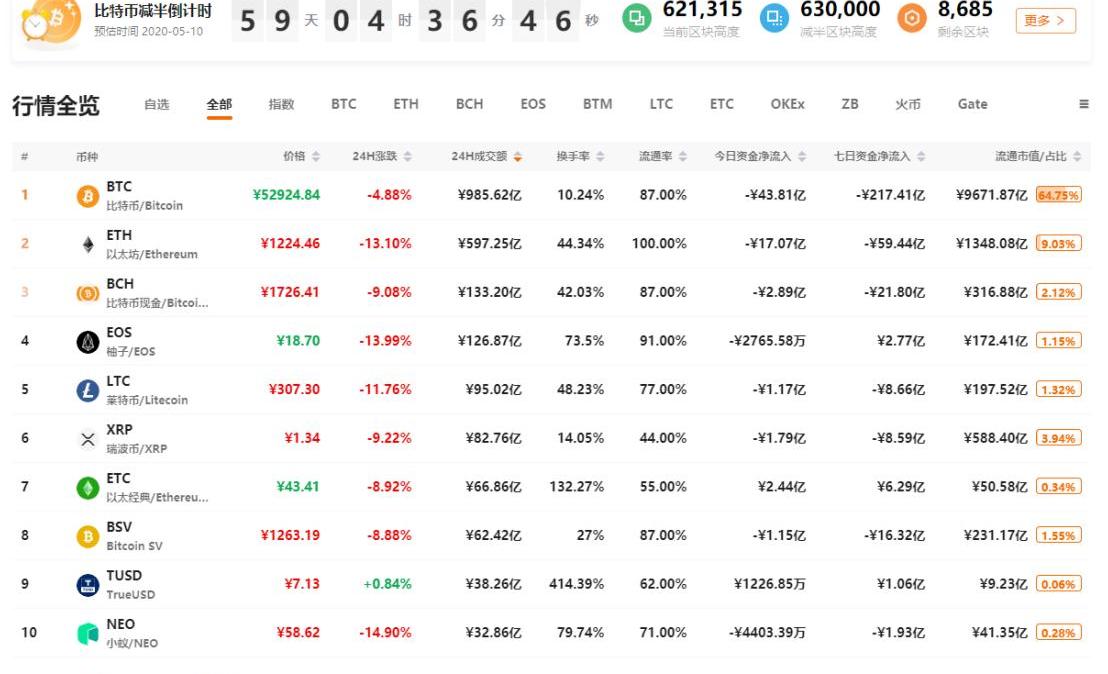Sort by 24H涨跌 column header
Screen dimensions: 1108x674
[381, 157]
